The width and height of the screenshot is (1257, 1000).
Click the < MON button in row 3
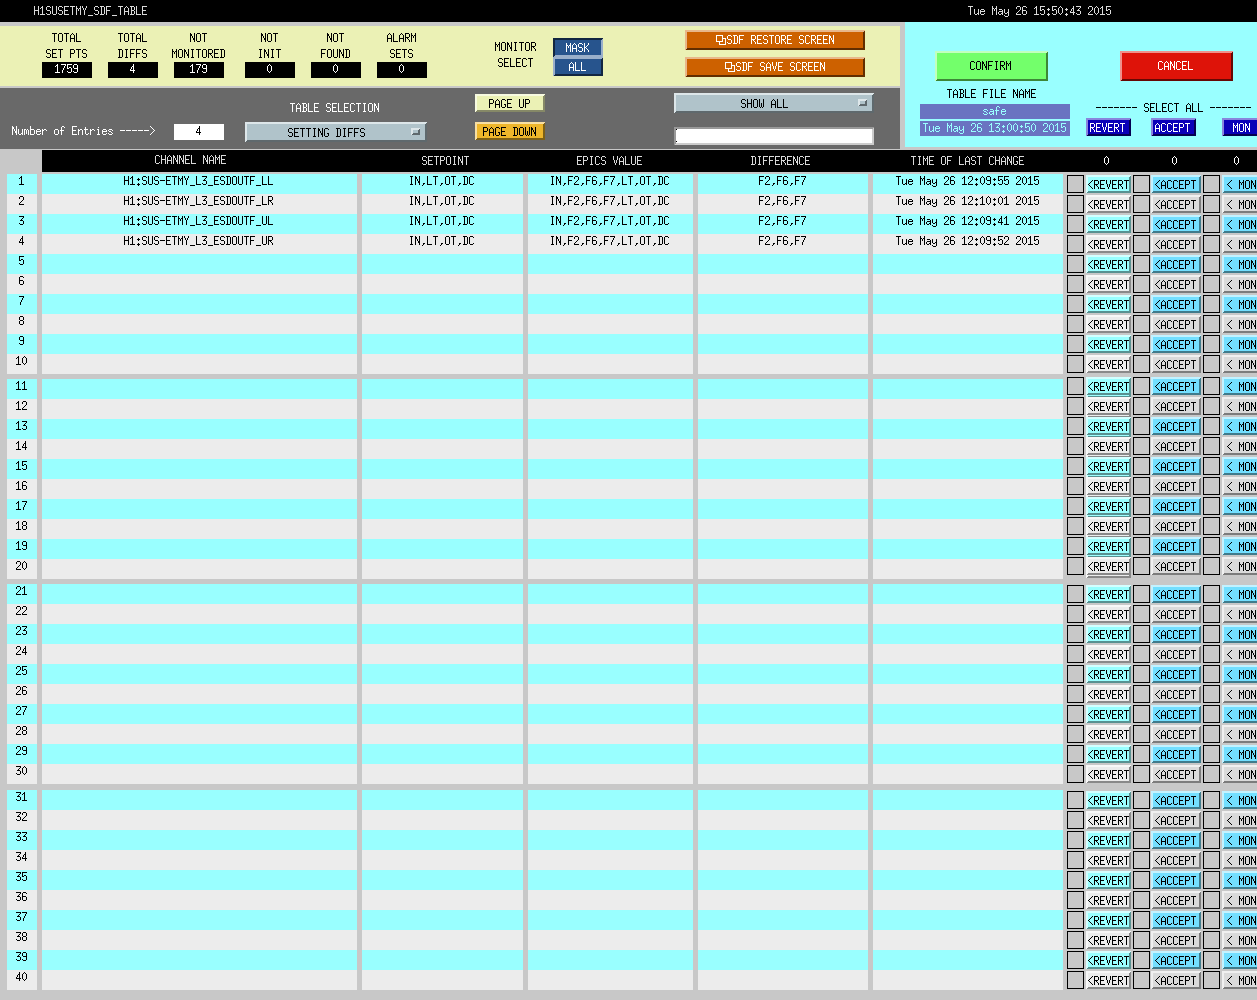click(x=1241, y=225)
